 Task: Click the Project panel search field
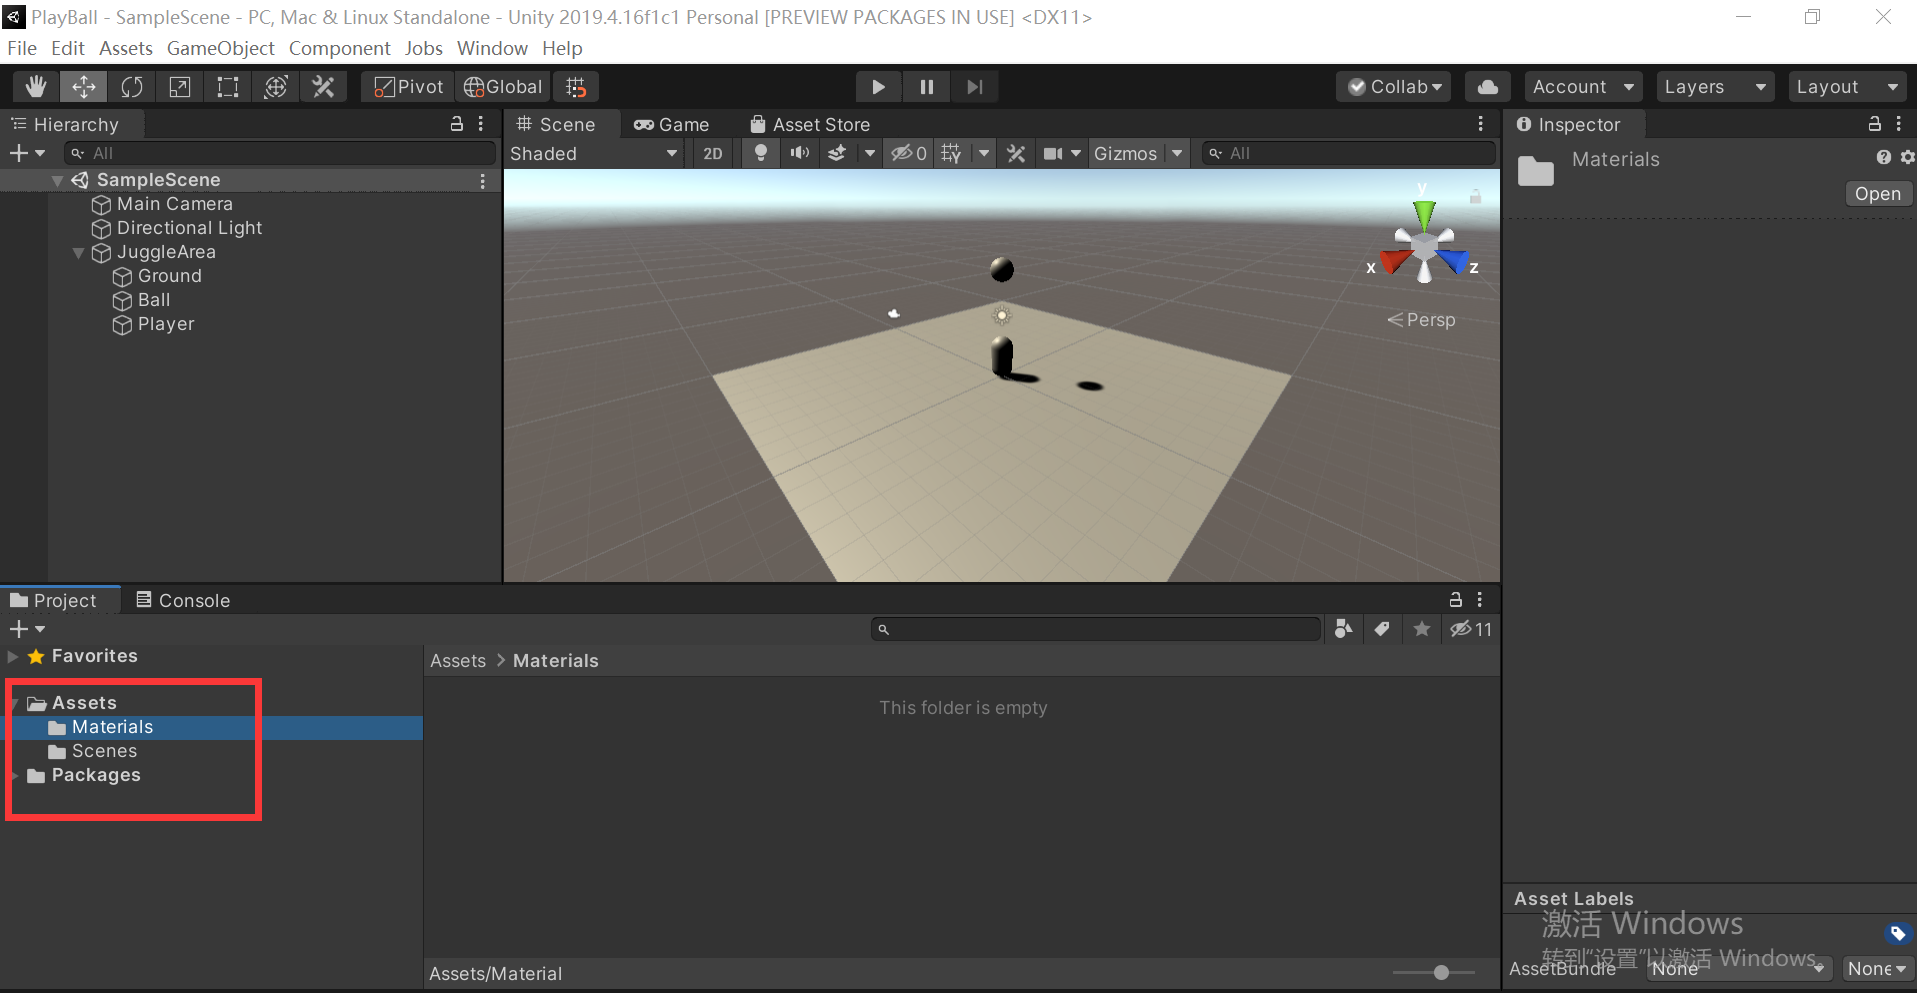pos(1095,628)
